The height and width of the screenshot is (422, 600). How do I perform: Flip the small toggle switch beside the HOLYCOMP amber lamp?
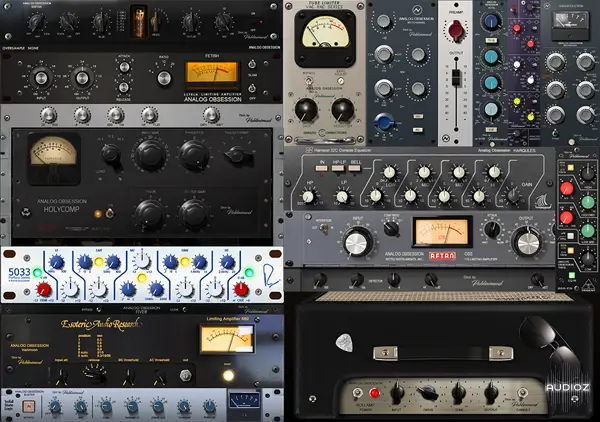(x=110, y=213)
